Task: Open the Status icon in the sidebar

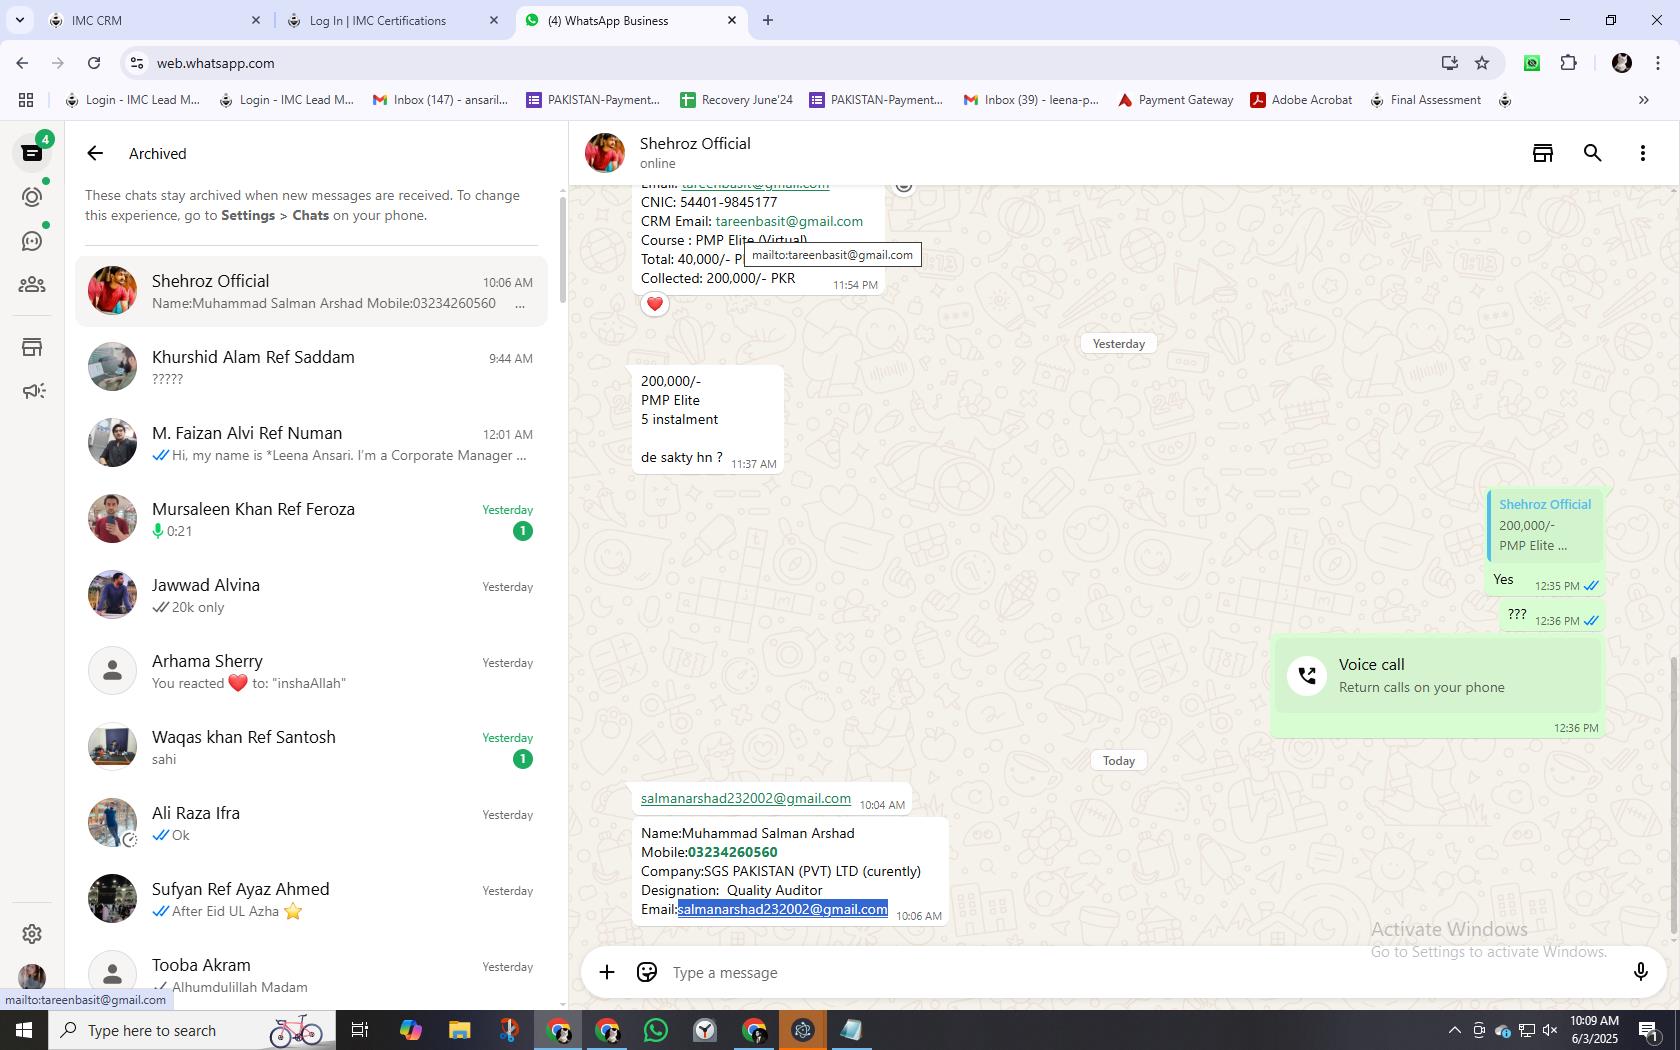Action: [x=32, y=197]
